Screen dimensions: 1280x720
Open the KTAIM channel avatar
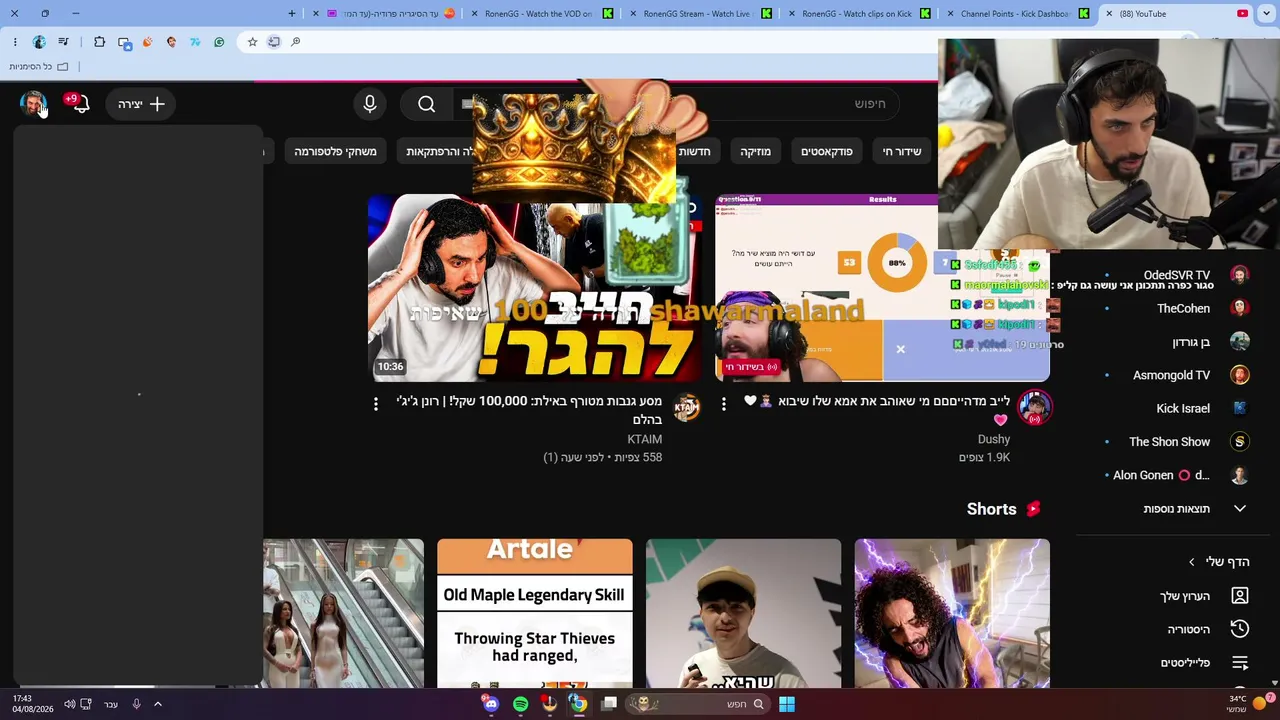tap(686, 407)
